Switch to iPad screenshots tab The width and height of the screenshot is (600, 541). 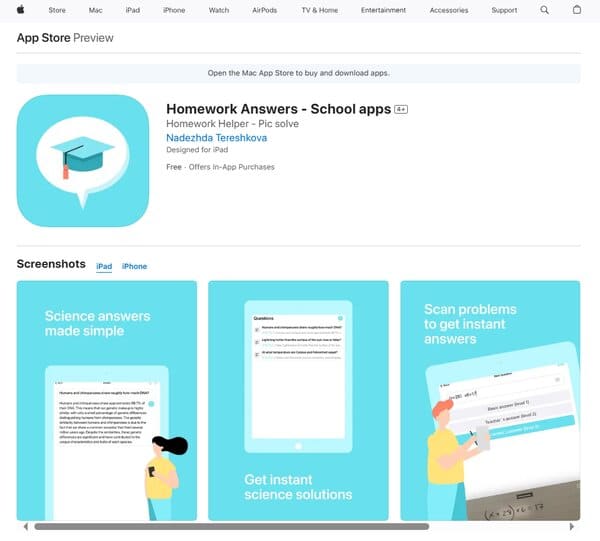click(104, 266)
